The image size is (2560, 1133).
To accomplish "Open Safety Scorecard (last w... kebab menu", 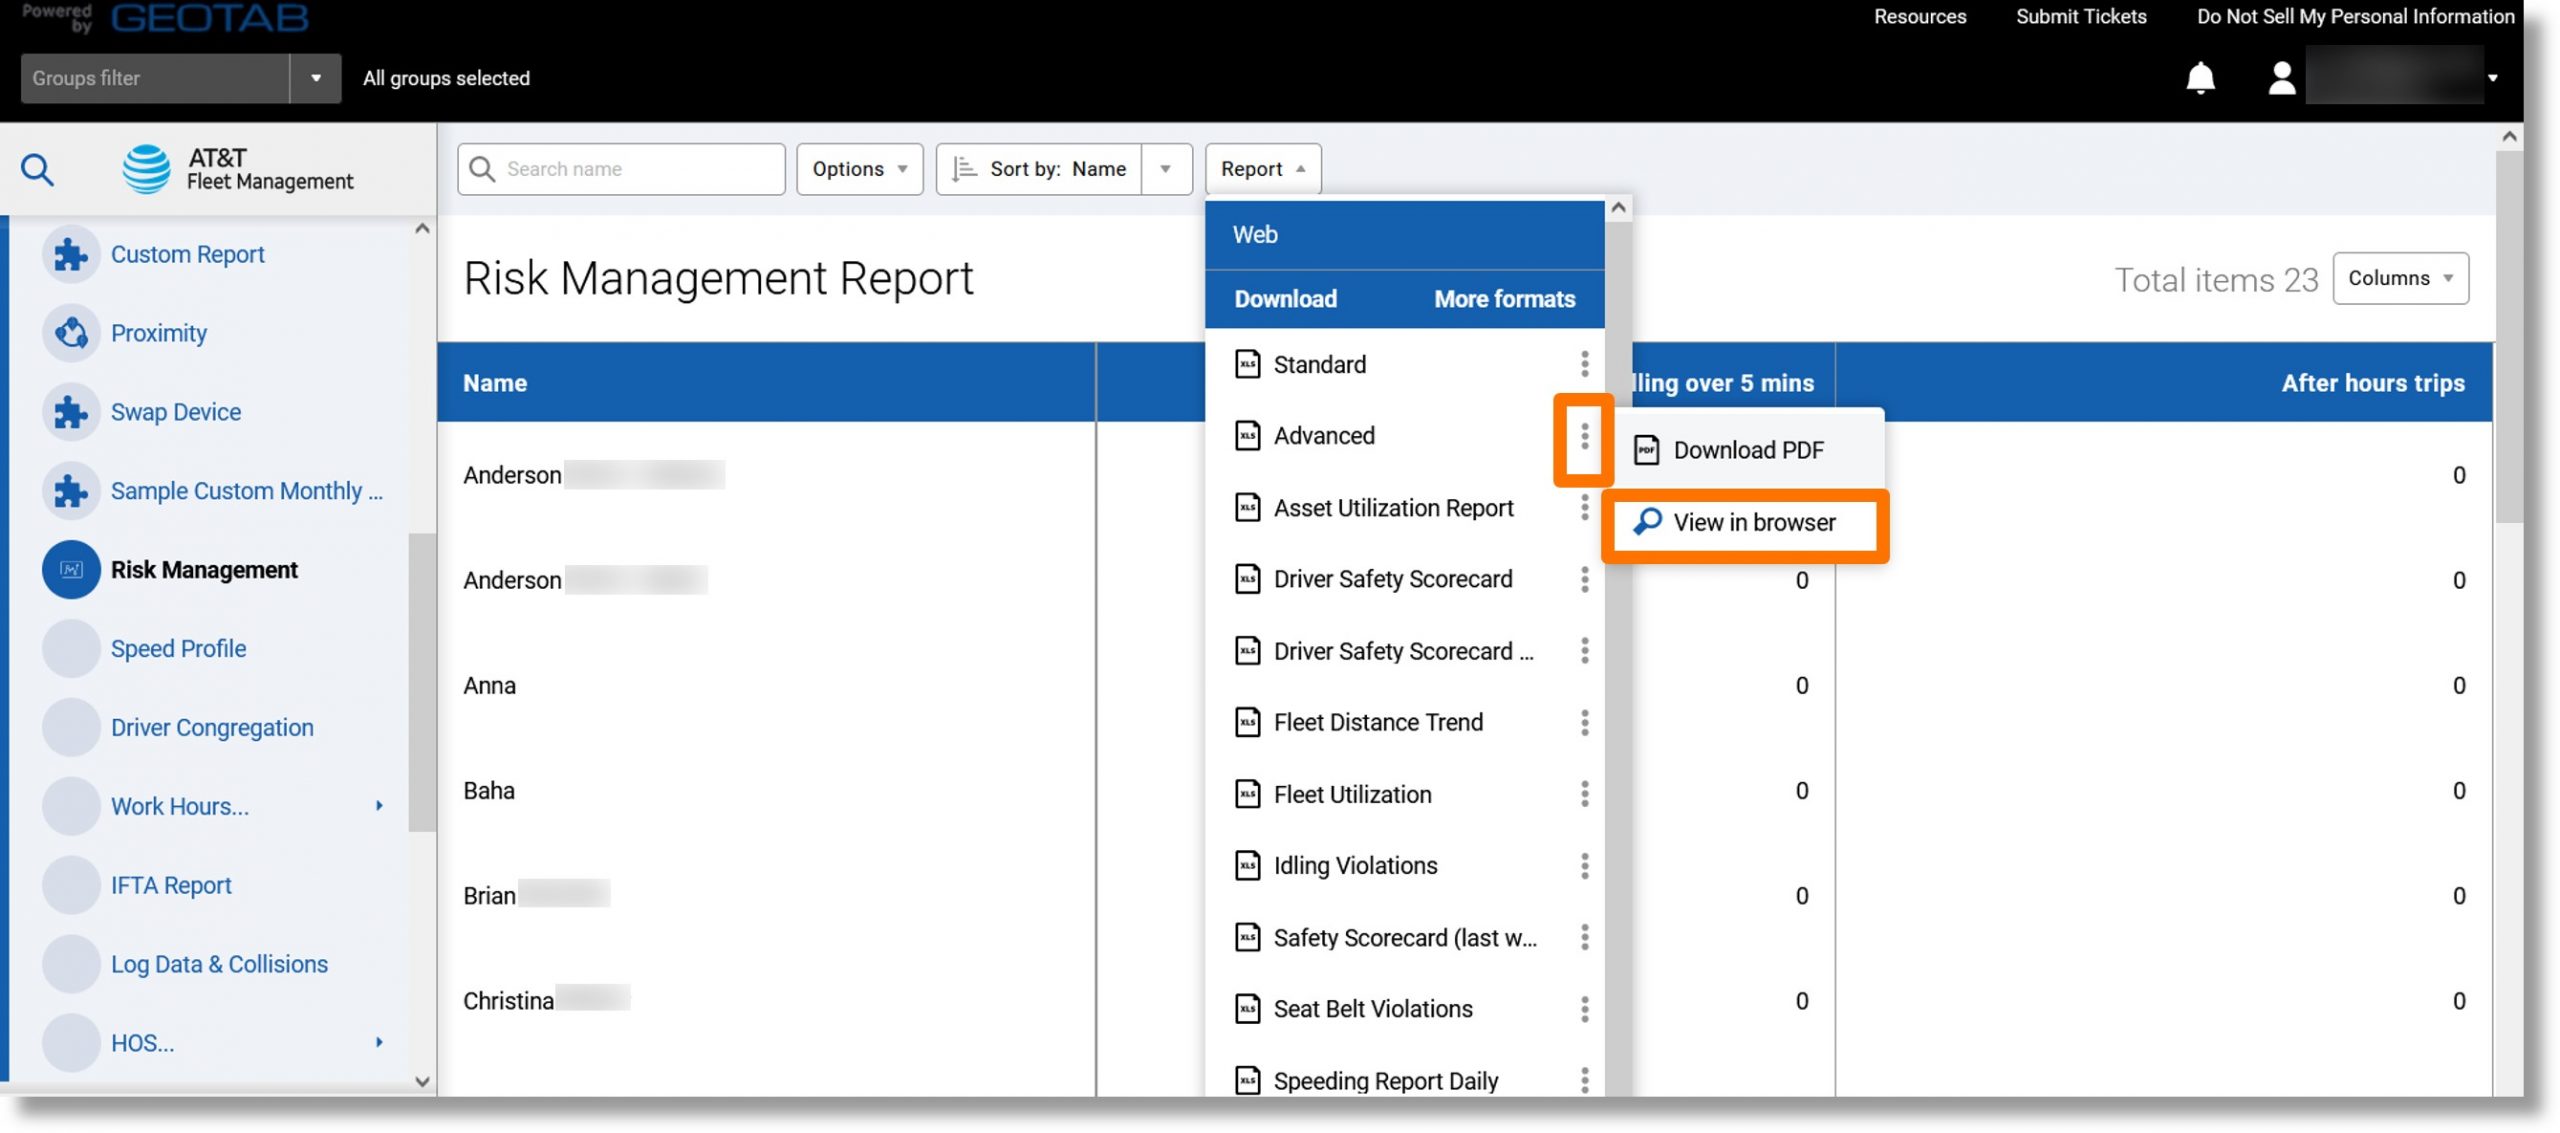I will 1584,937.
